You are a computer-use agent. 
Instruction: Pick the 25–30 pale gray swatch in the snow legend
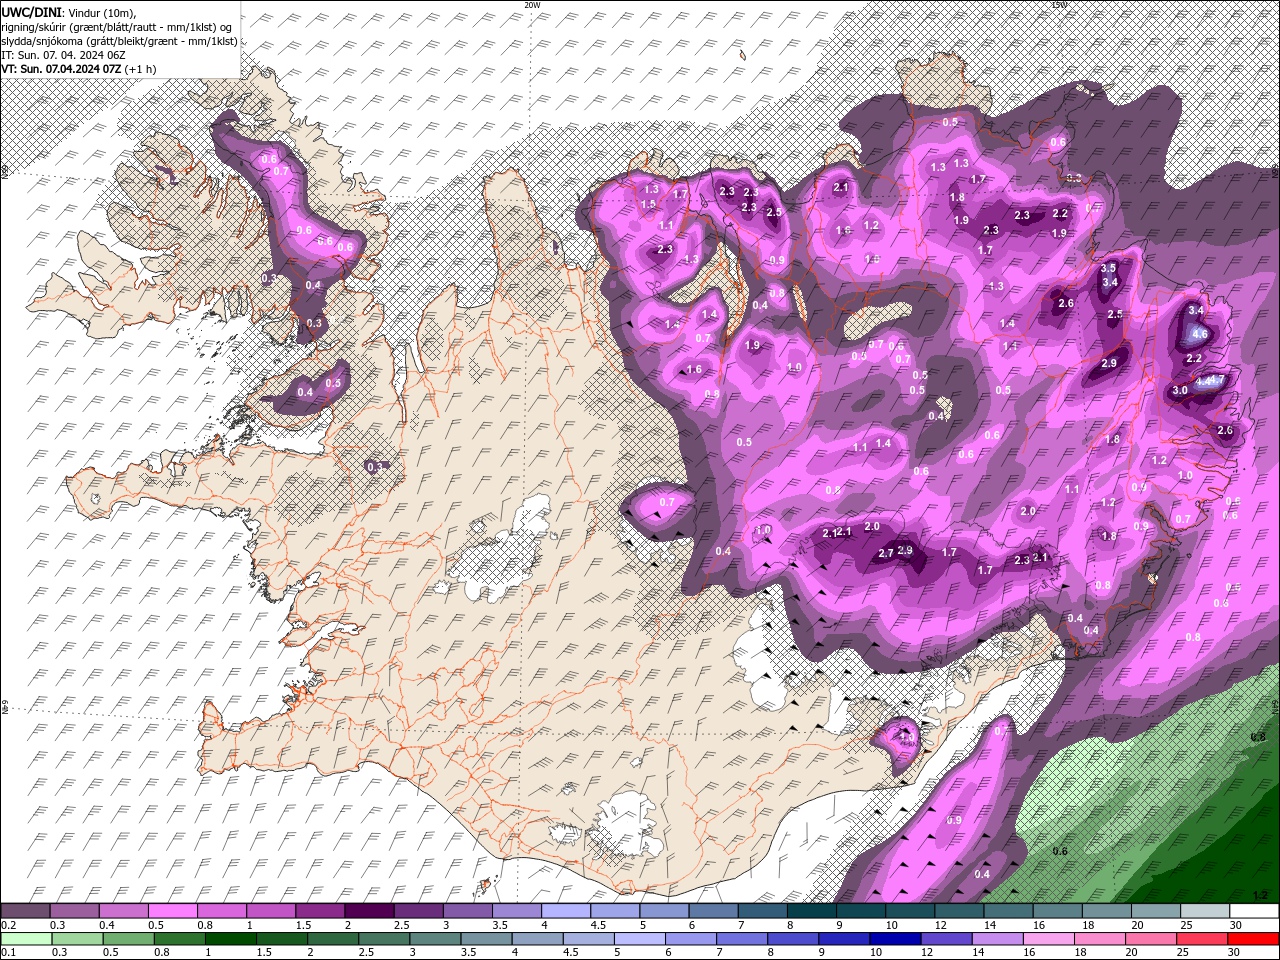point(1203,911)
